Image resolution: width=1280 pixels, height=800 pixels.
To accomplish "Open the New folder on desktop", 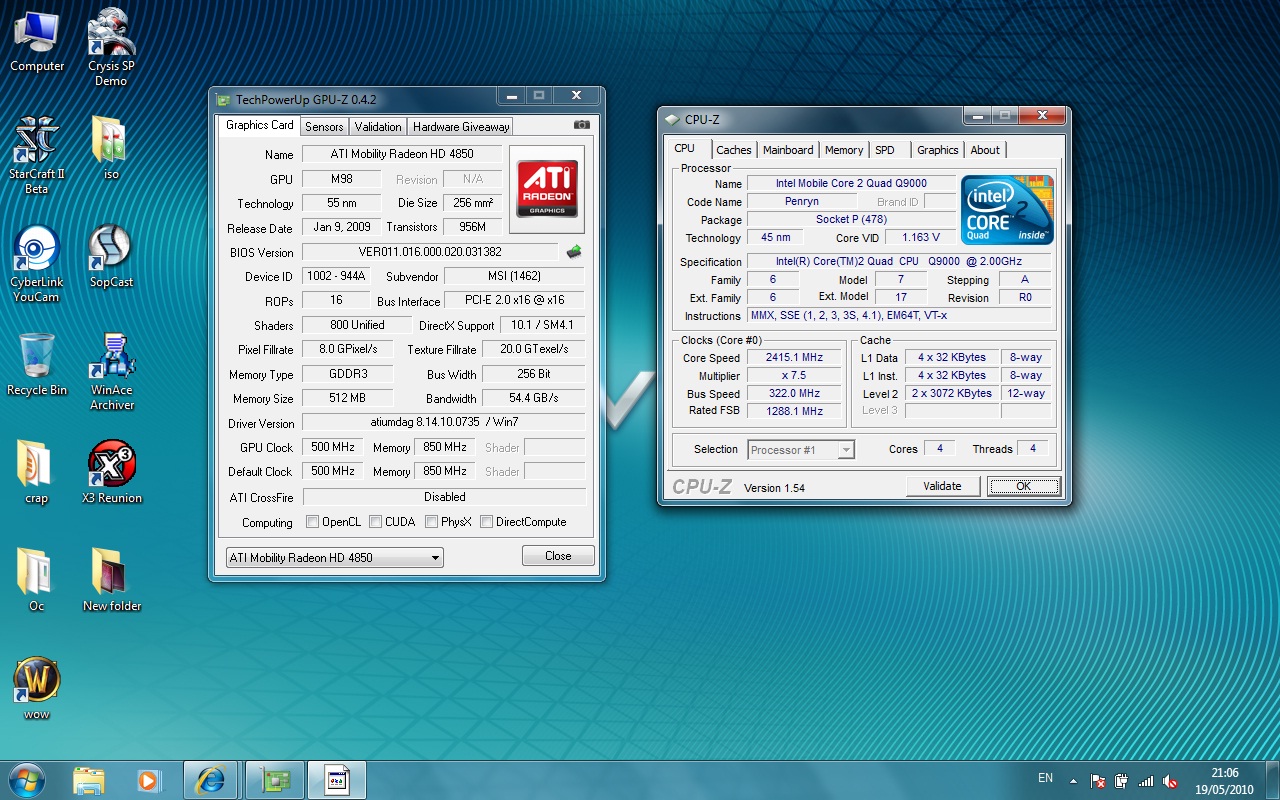I will (x=111, y=580).
